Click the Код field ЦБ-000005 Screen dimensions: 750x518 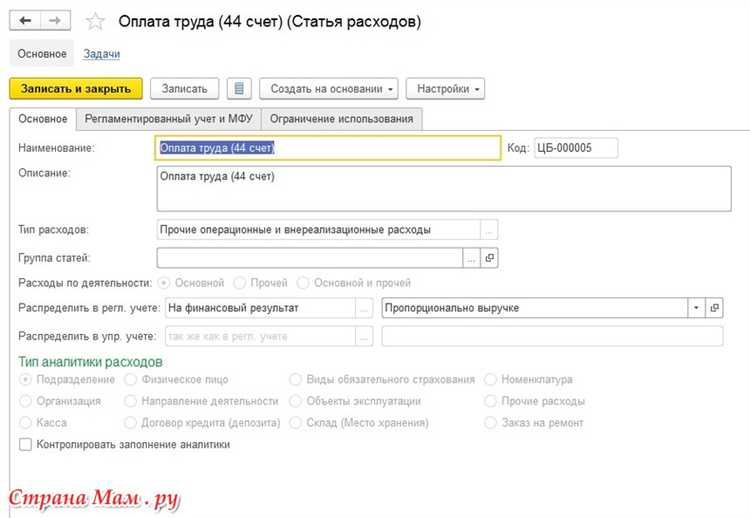click(x=576, y=148)
